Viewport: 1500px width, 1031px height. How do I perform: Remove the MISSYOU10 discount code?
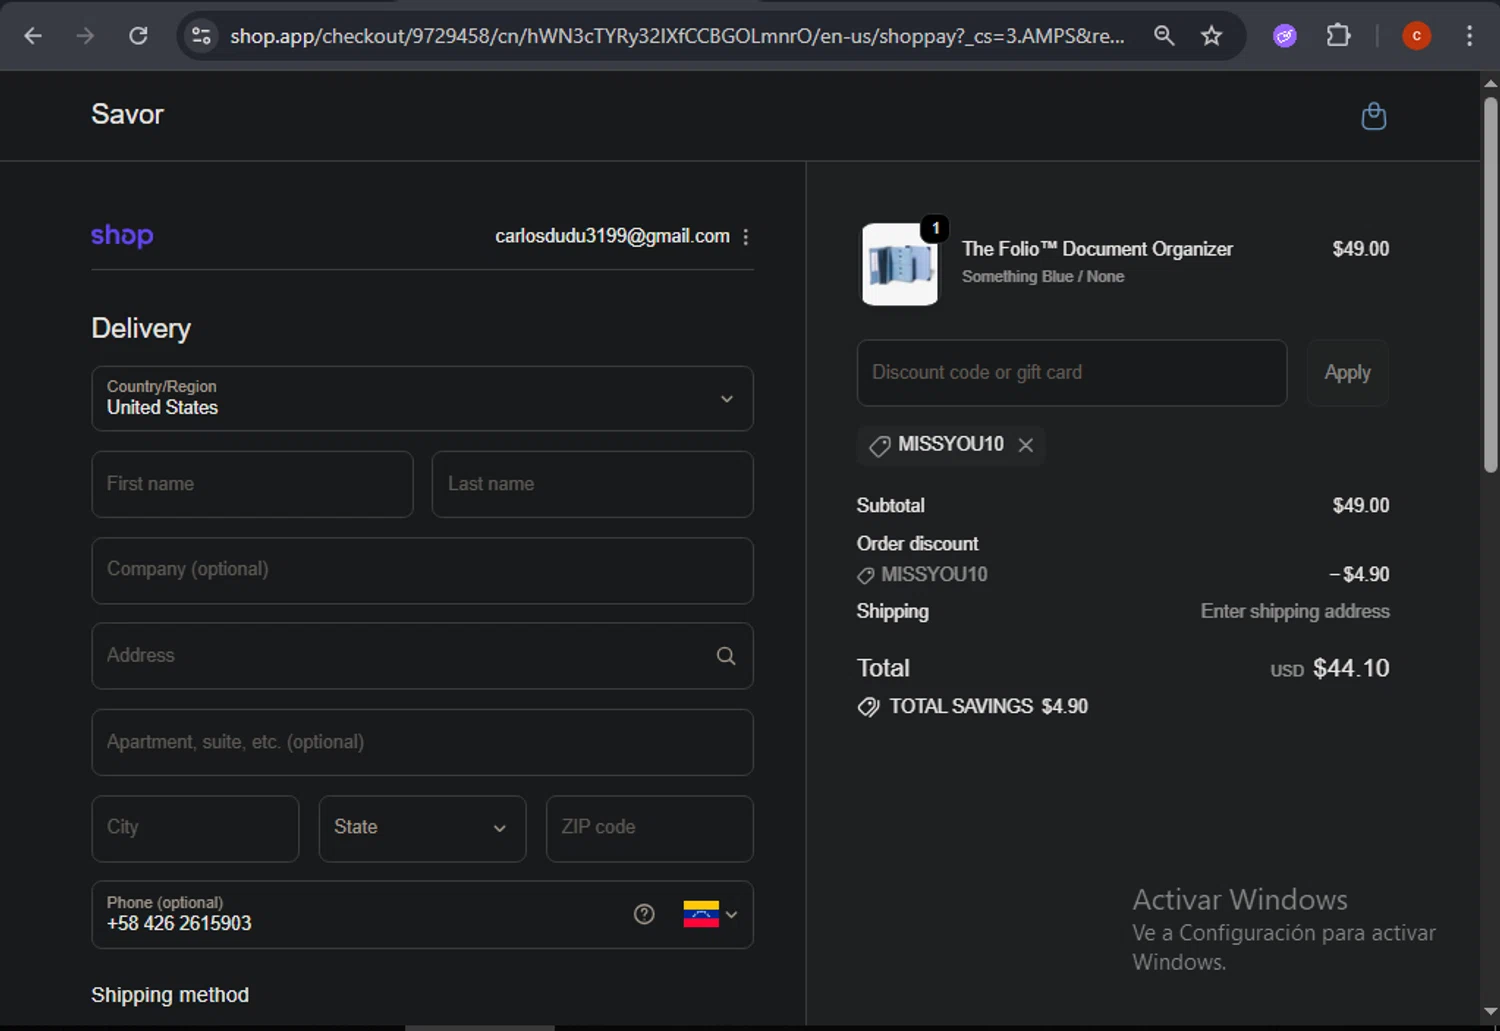1026,445
